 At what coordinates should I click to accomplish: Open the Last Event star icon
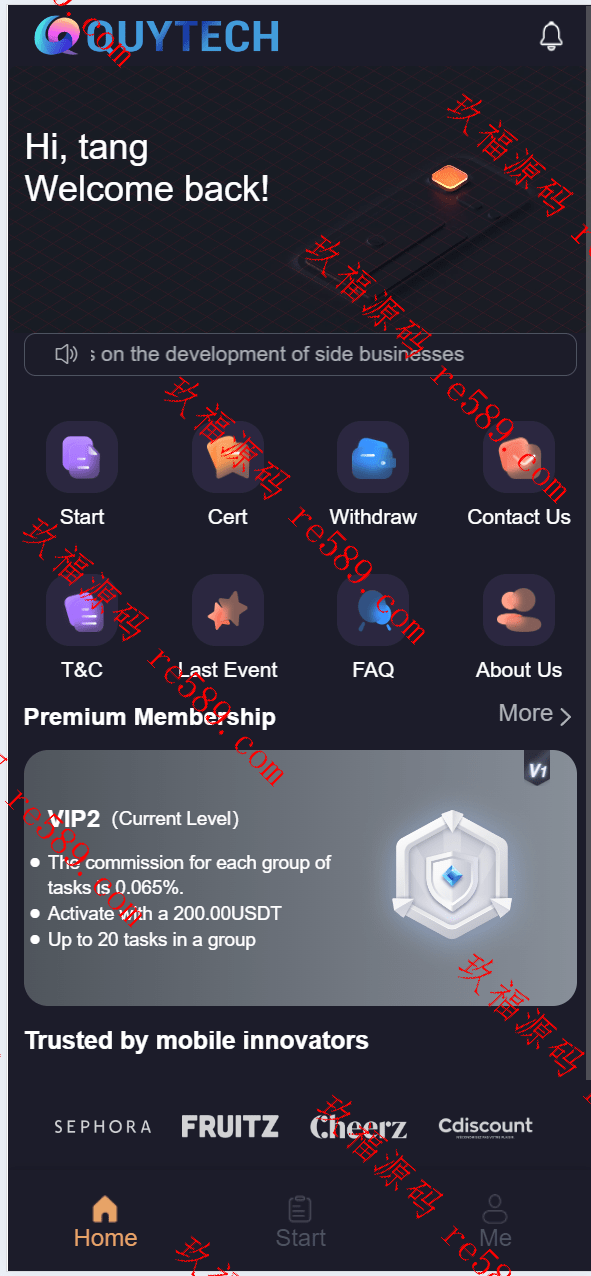[228, 610]
